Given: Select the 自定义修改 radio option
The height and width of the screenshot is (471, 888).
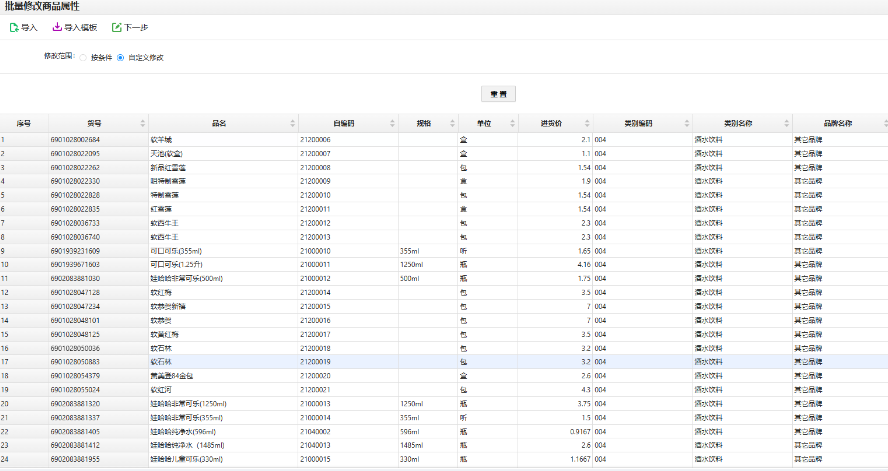Looking at the screenshot, I should pos(122,57).
